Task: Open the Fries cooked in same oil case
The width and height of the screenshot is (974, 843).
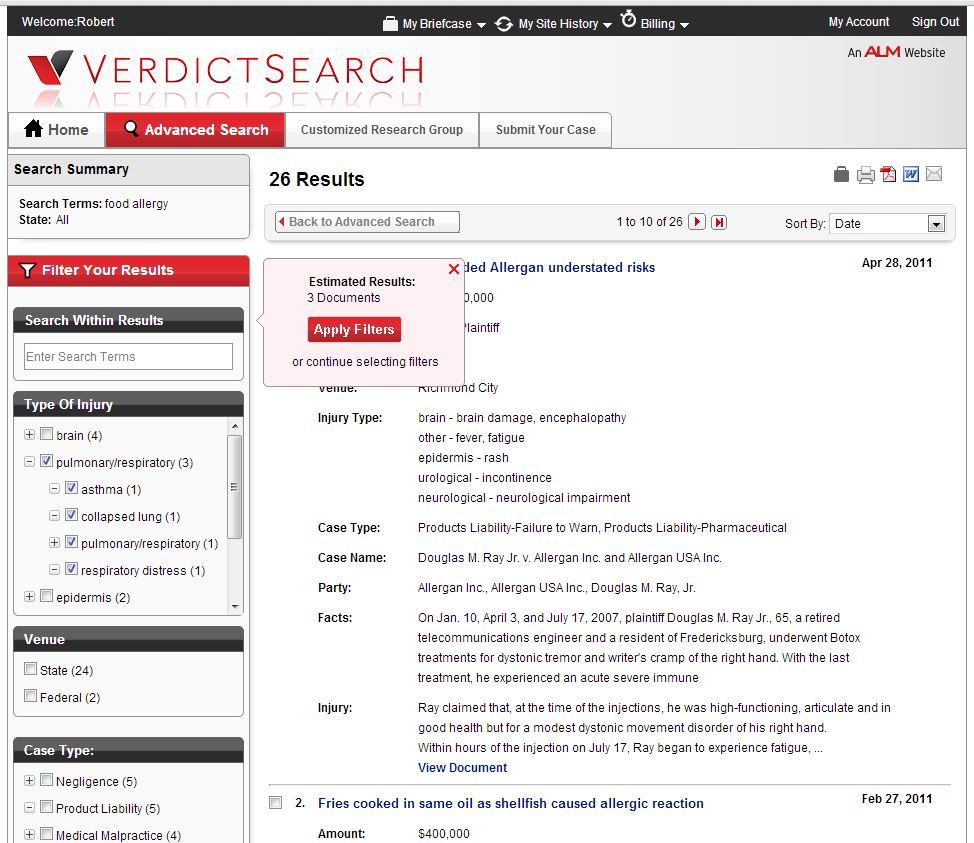Action: pos(511,803)
